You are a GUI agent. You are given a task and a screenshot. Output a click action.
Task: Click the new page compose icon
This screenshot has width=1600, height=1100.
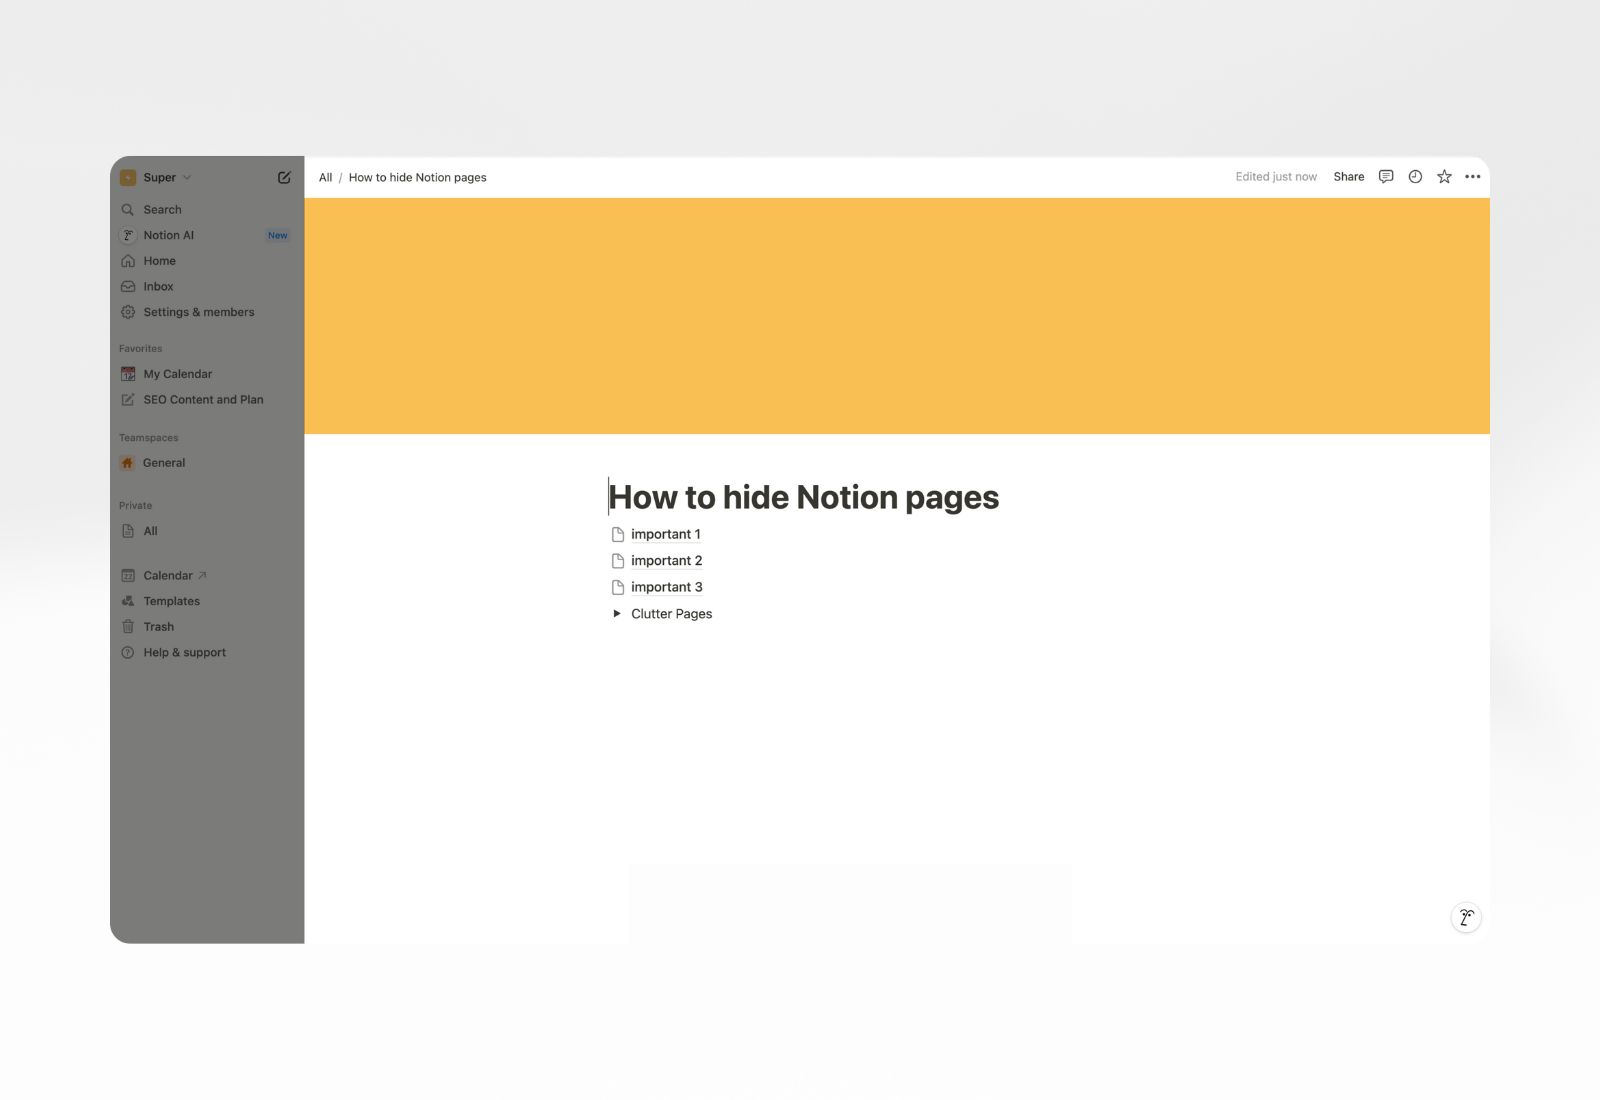[284, 177]
